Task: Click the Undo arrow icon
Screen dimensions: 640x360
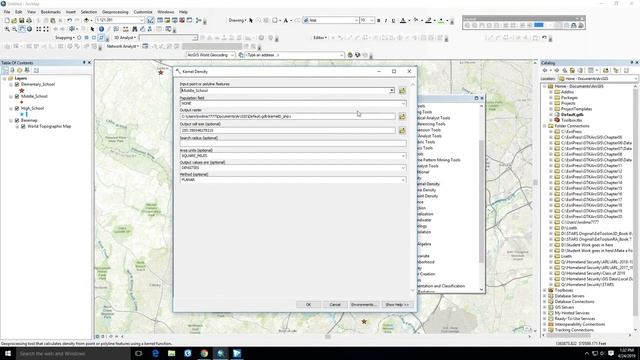Action: coord(70,20)
